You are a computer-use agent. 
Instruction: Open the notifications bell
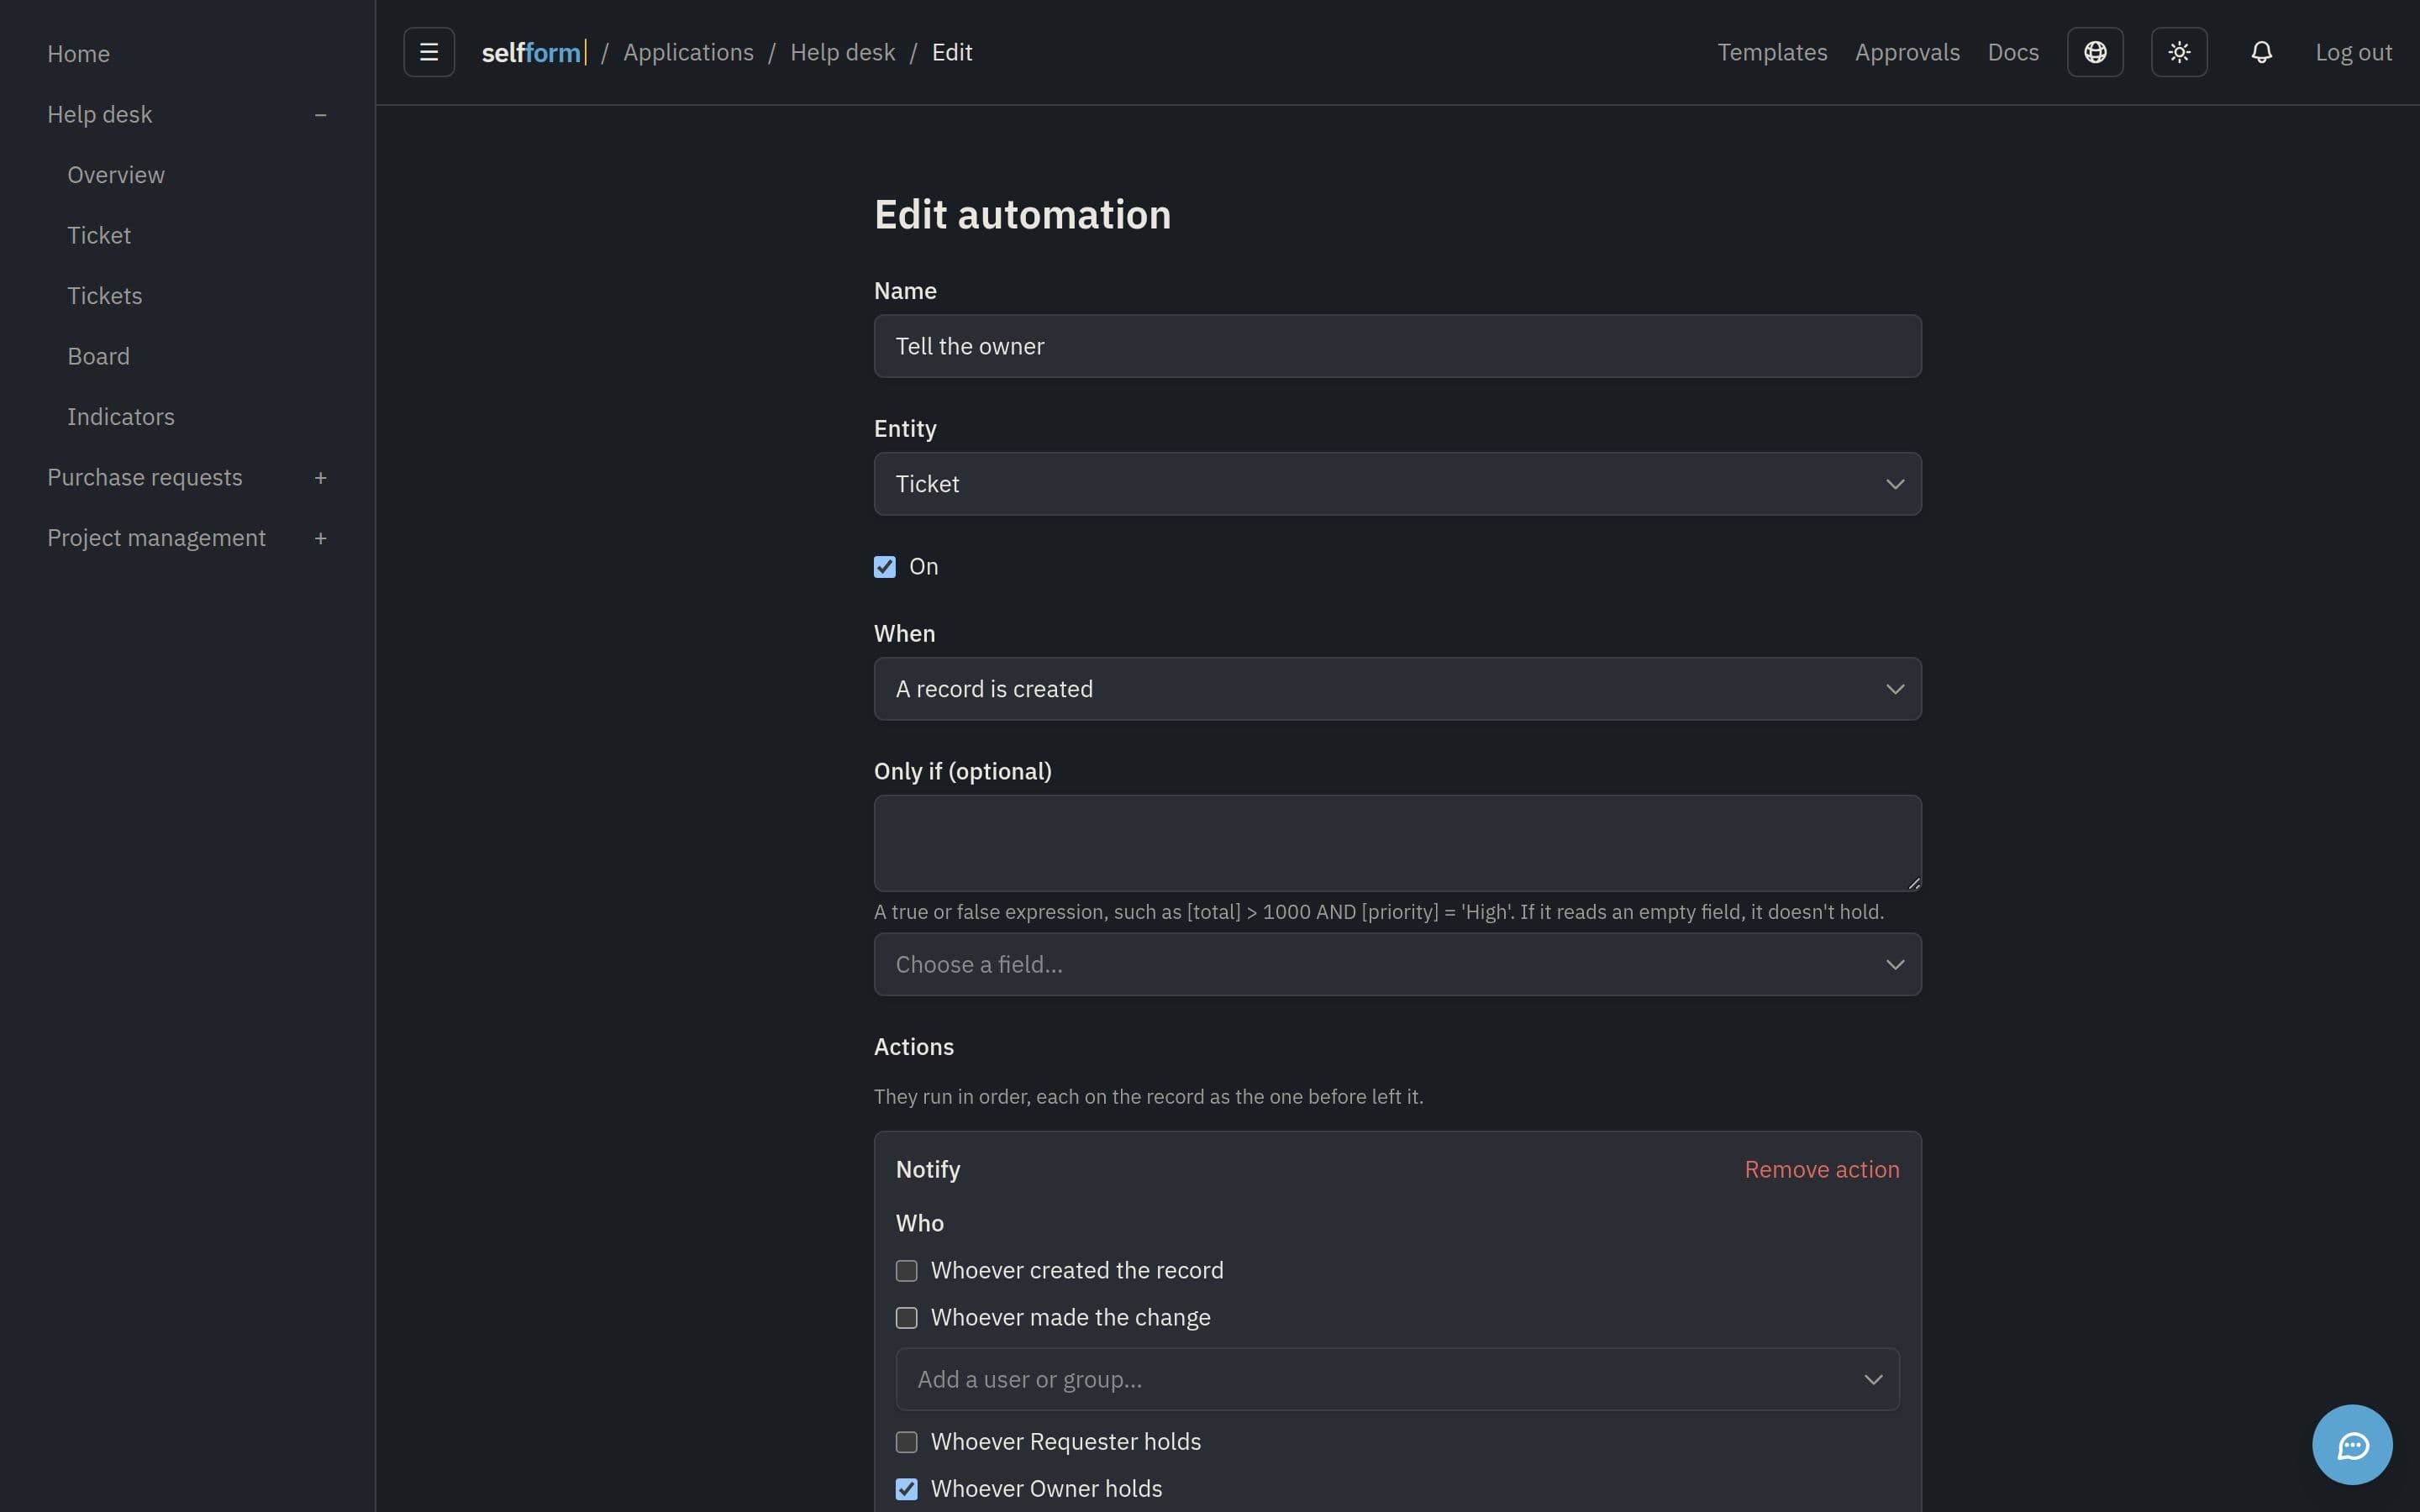tap(2262, 52)
